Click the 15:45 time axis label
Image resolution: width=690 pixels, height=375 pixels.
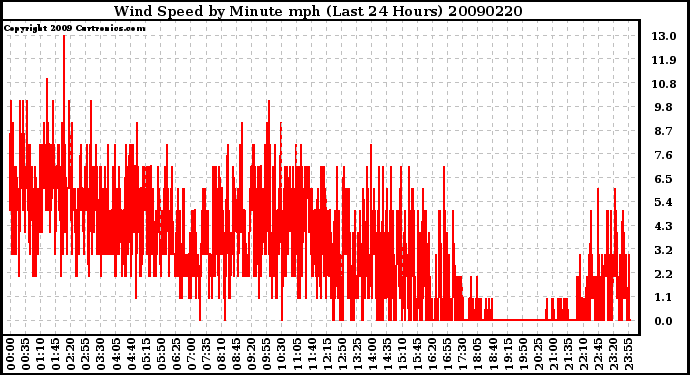[417, 354]
